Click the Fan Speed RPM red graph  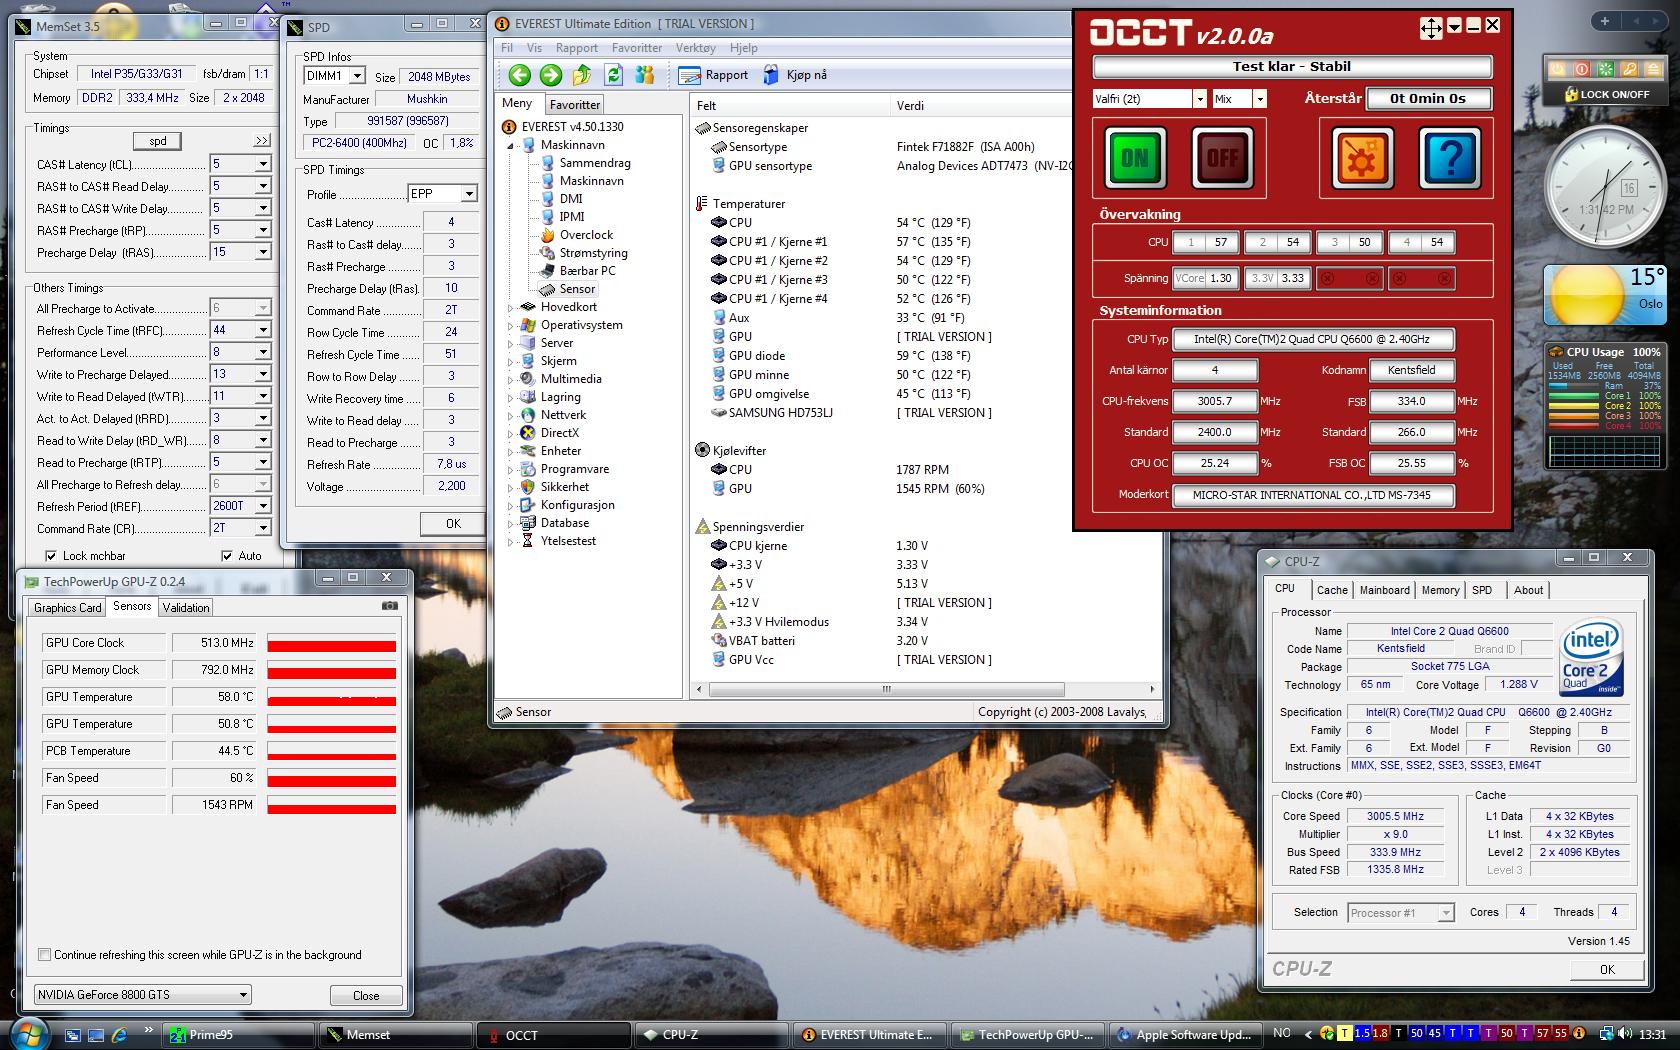pyautogui.click(x=332, y=805)
